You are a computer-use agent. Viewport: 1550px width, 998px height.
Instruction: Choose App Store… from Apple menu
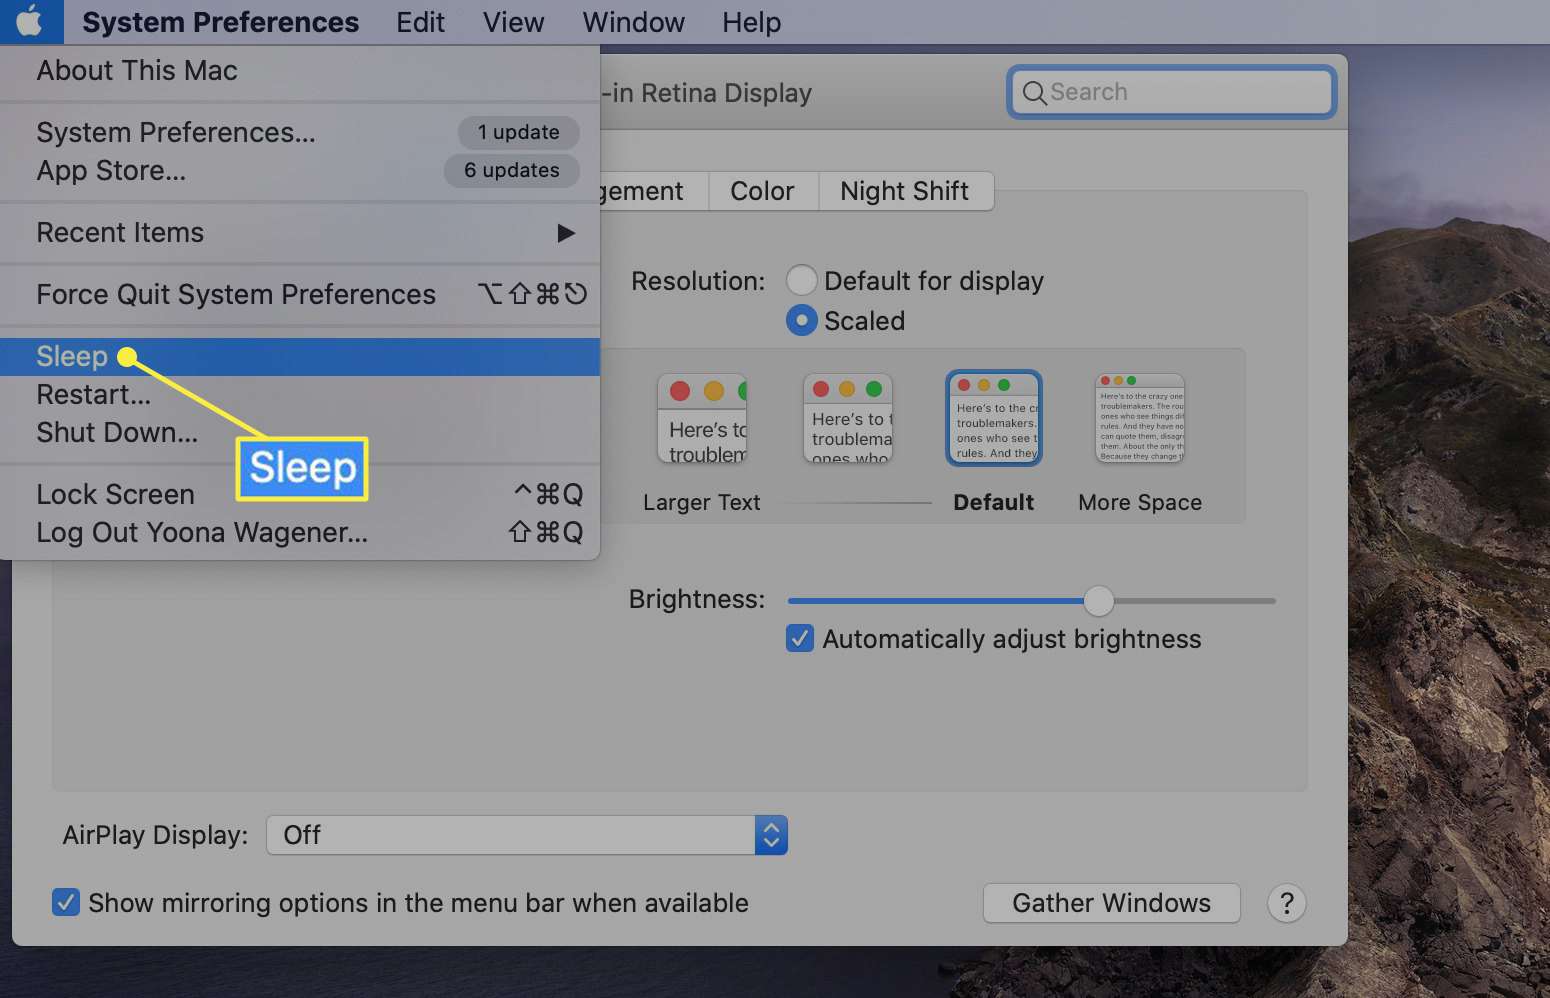[x=300, y=170]
